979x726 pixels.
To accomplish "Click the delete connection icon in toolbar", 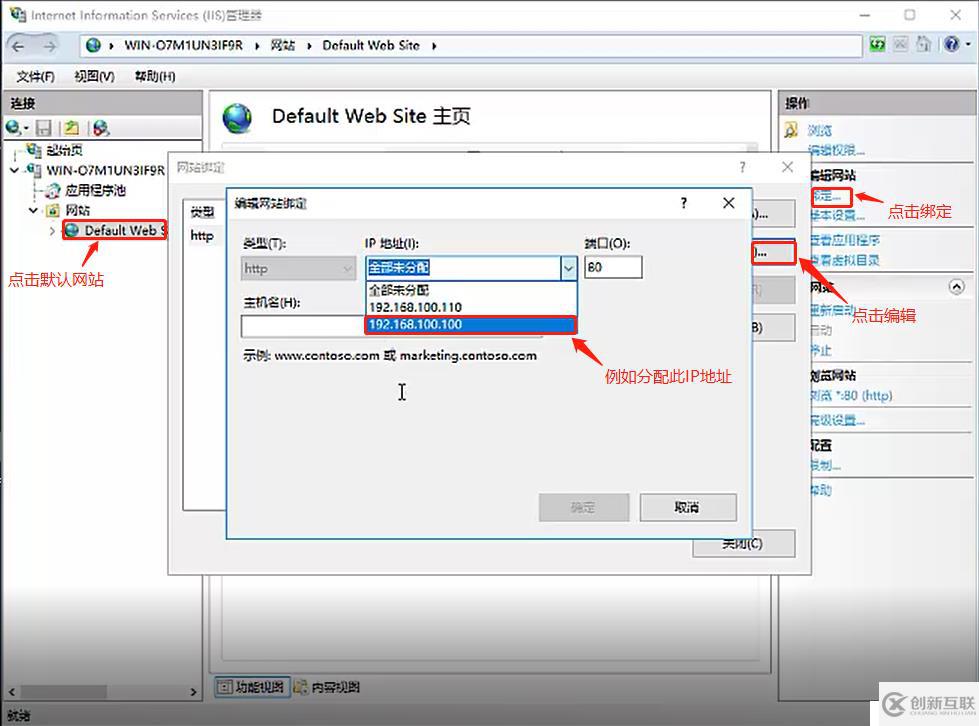I will 101,128.
